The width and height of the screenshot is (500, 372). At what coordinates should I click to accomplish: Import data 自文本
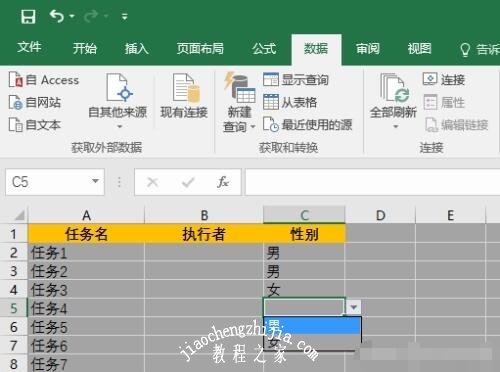[x=35, y=125]
